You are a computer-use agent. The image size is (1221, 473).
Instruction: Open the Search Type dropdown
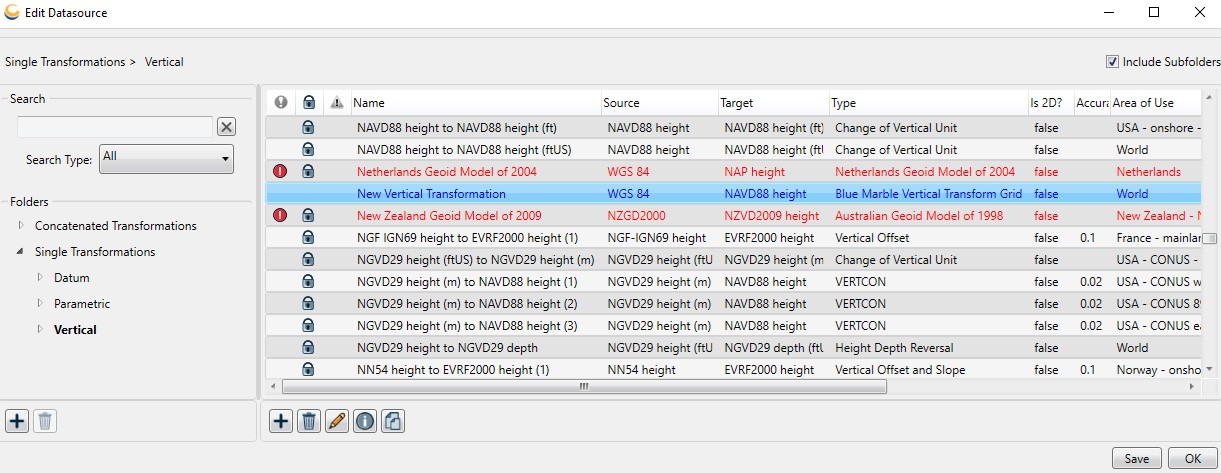pos(166,158)
